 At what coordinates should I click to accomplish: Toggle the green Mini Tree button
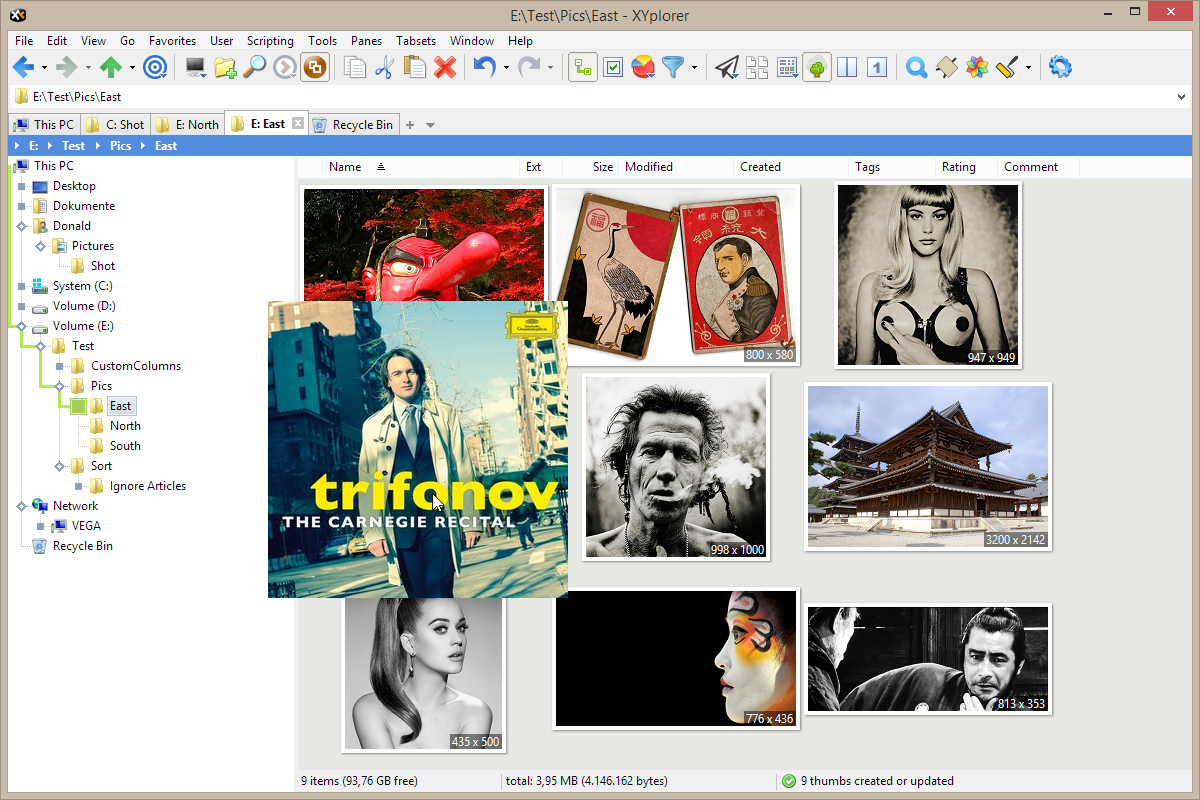pyautogui.click(x=584, y=68)
